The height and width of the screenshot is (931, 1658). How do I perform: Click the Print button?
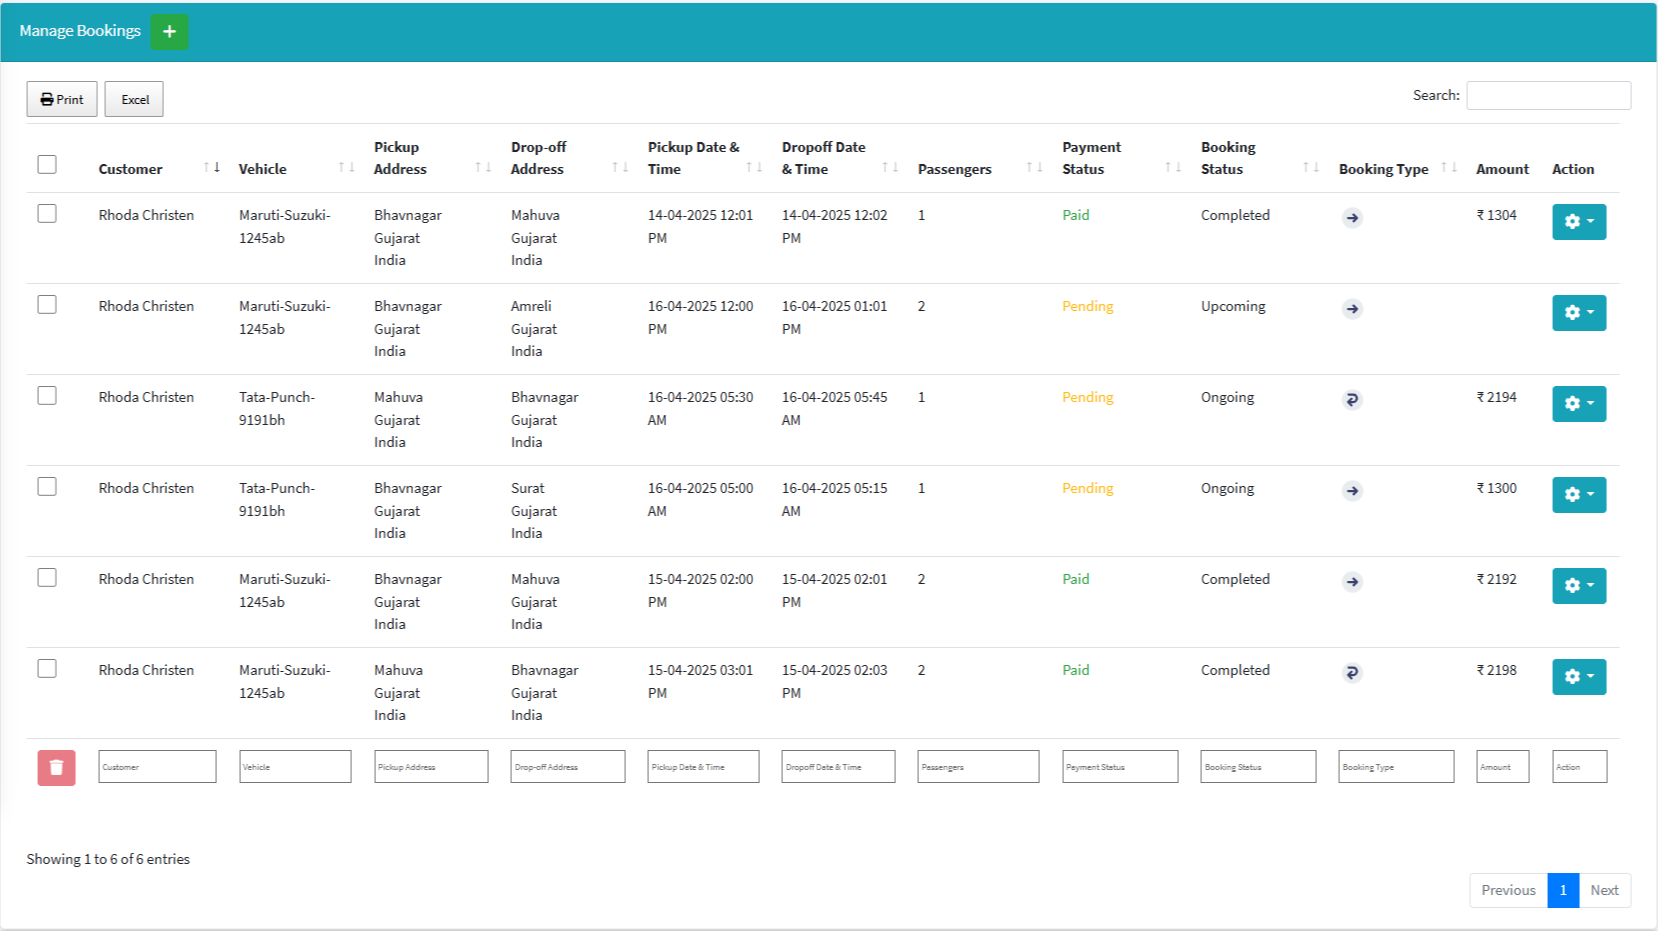tap(62, 99)
